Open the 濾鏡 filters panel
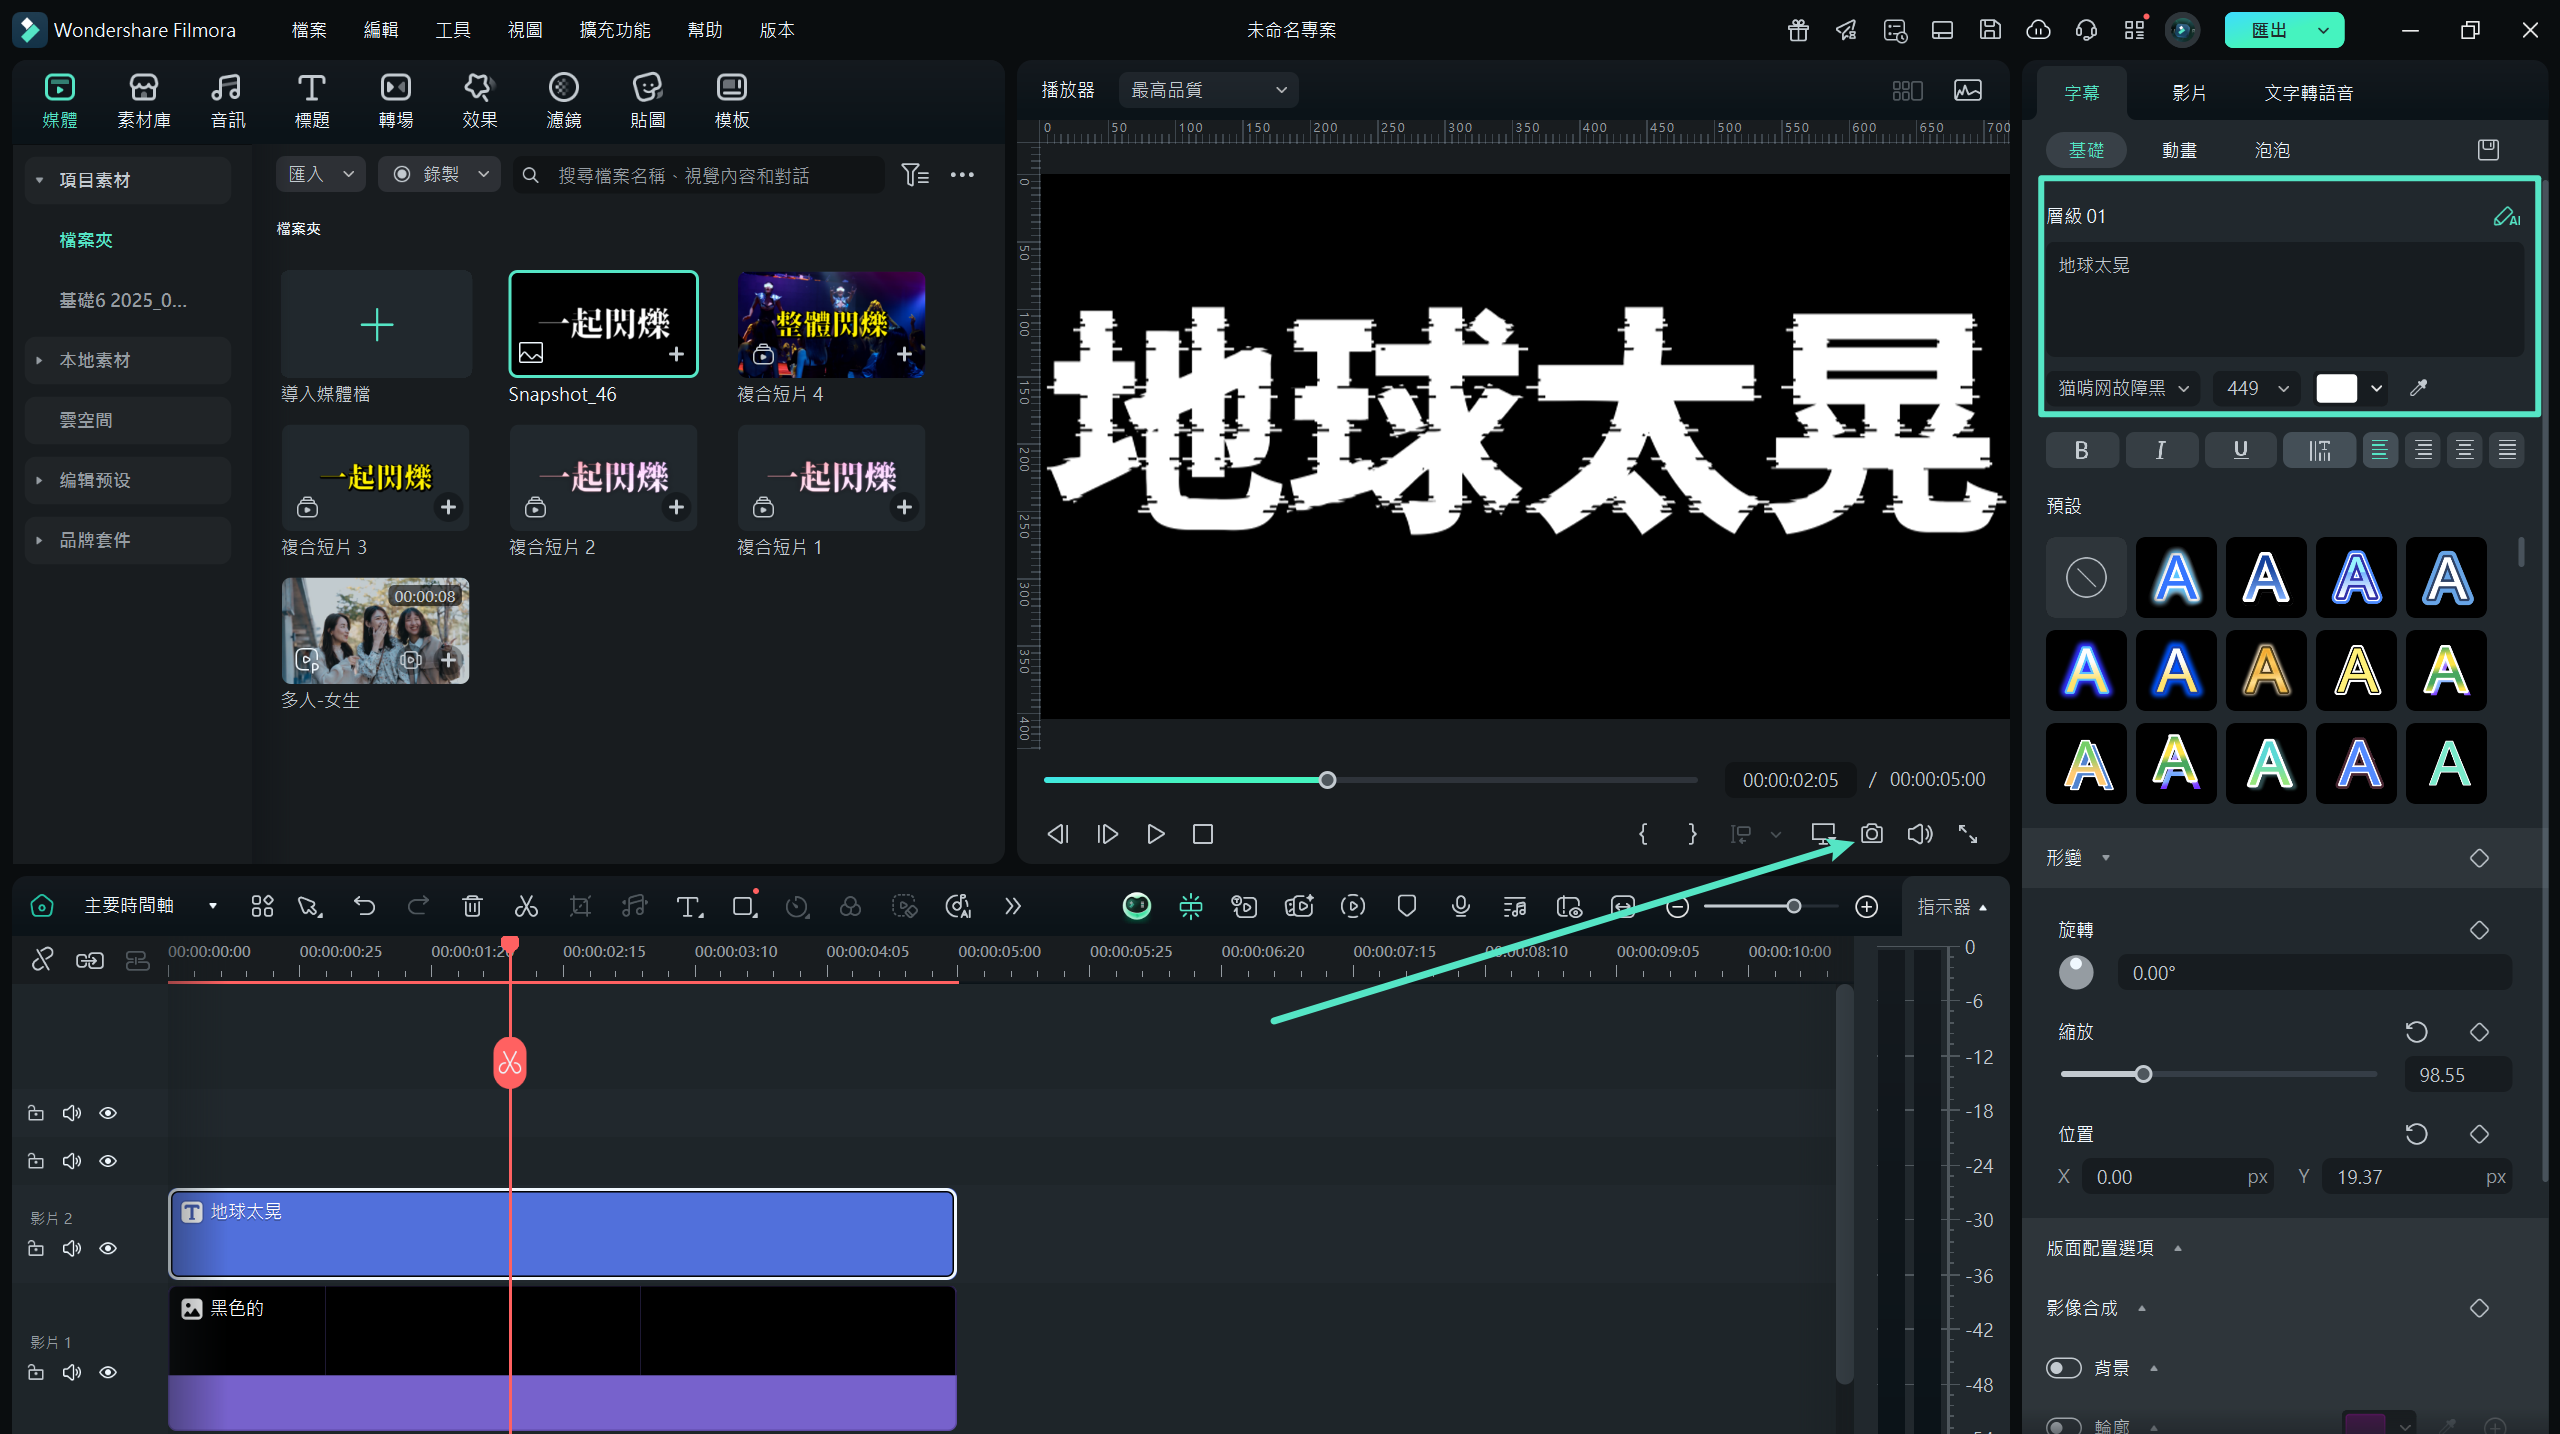 563,100
